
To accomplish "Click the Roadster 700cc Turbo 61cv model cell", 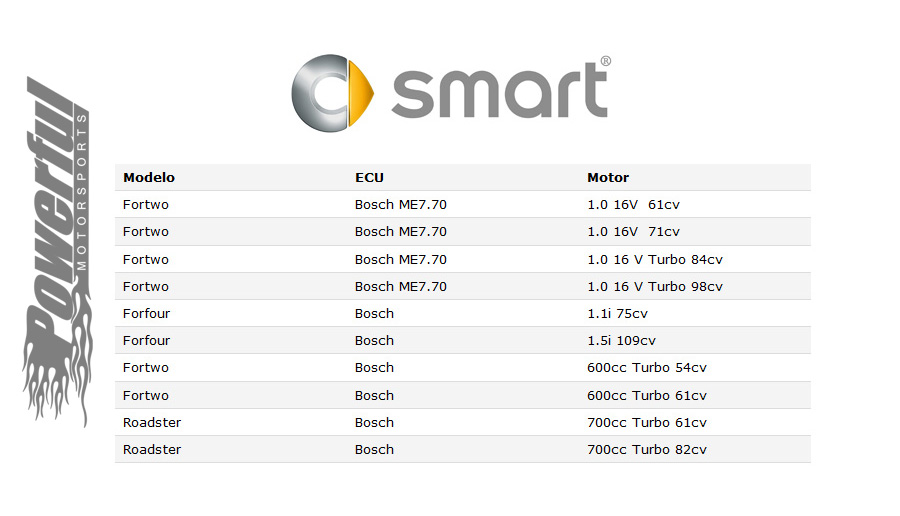I will 152,422.
